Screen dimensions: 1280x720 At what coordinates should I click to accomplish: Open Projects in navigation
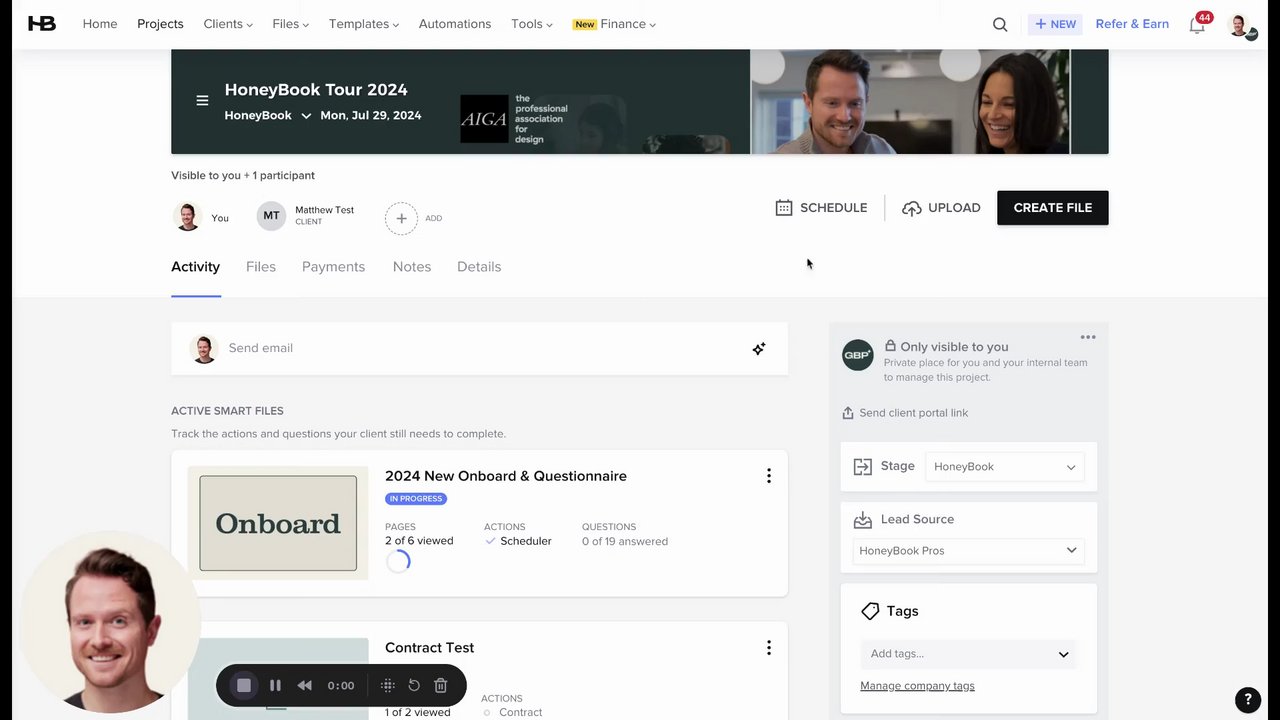[160, 24]
